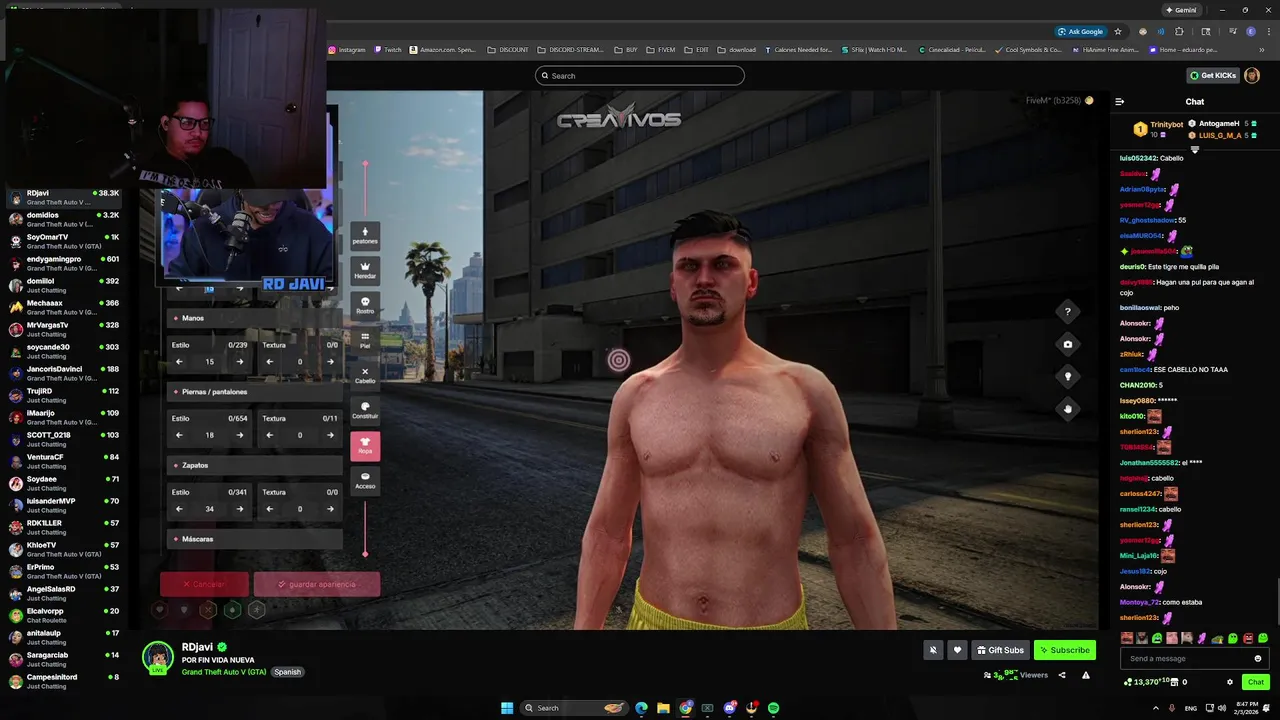Click the light bulb icon beside character
This screenshot has width=1280, height=720.
(x=1067, y=376)
